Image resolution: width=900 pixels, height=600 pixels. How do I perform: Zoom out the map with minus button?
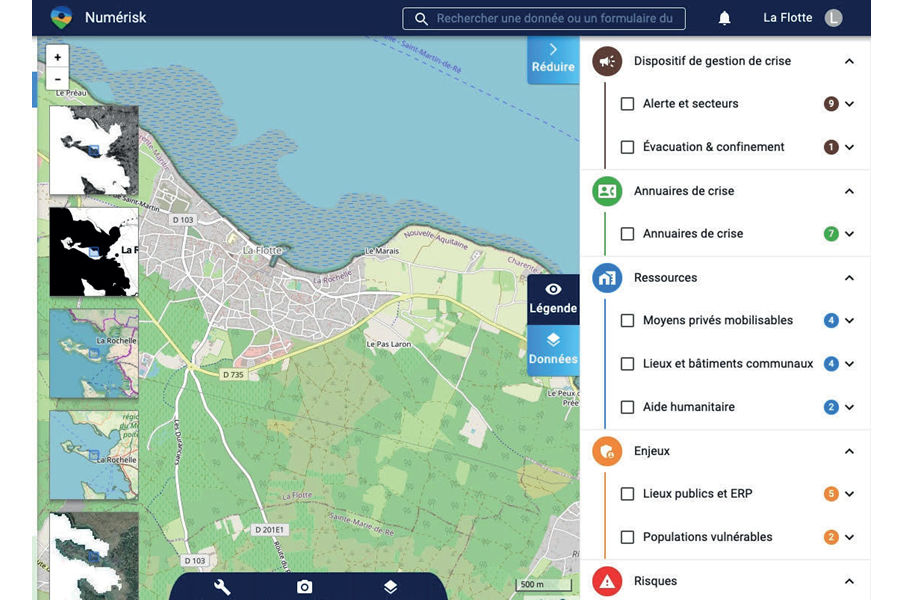point(57,79)
